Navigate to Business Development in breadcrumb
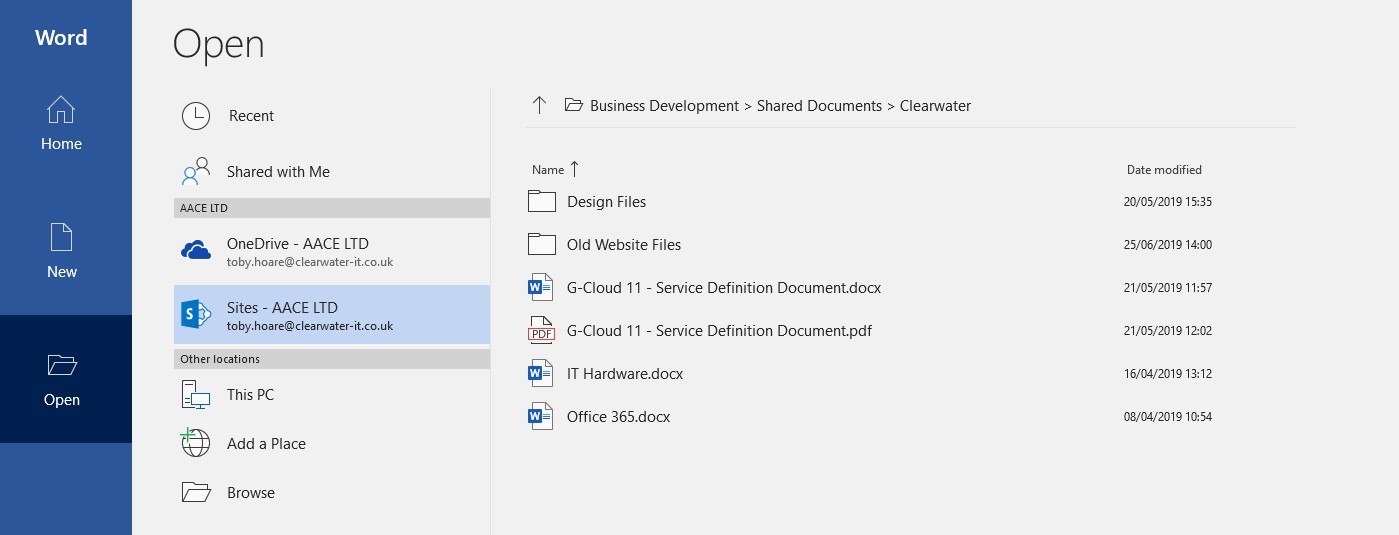This screenshot has width=1399, height=535. click(x=664, y=106)
